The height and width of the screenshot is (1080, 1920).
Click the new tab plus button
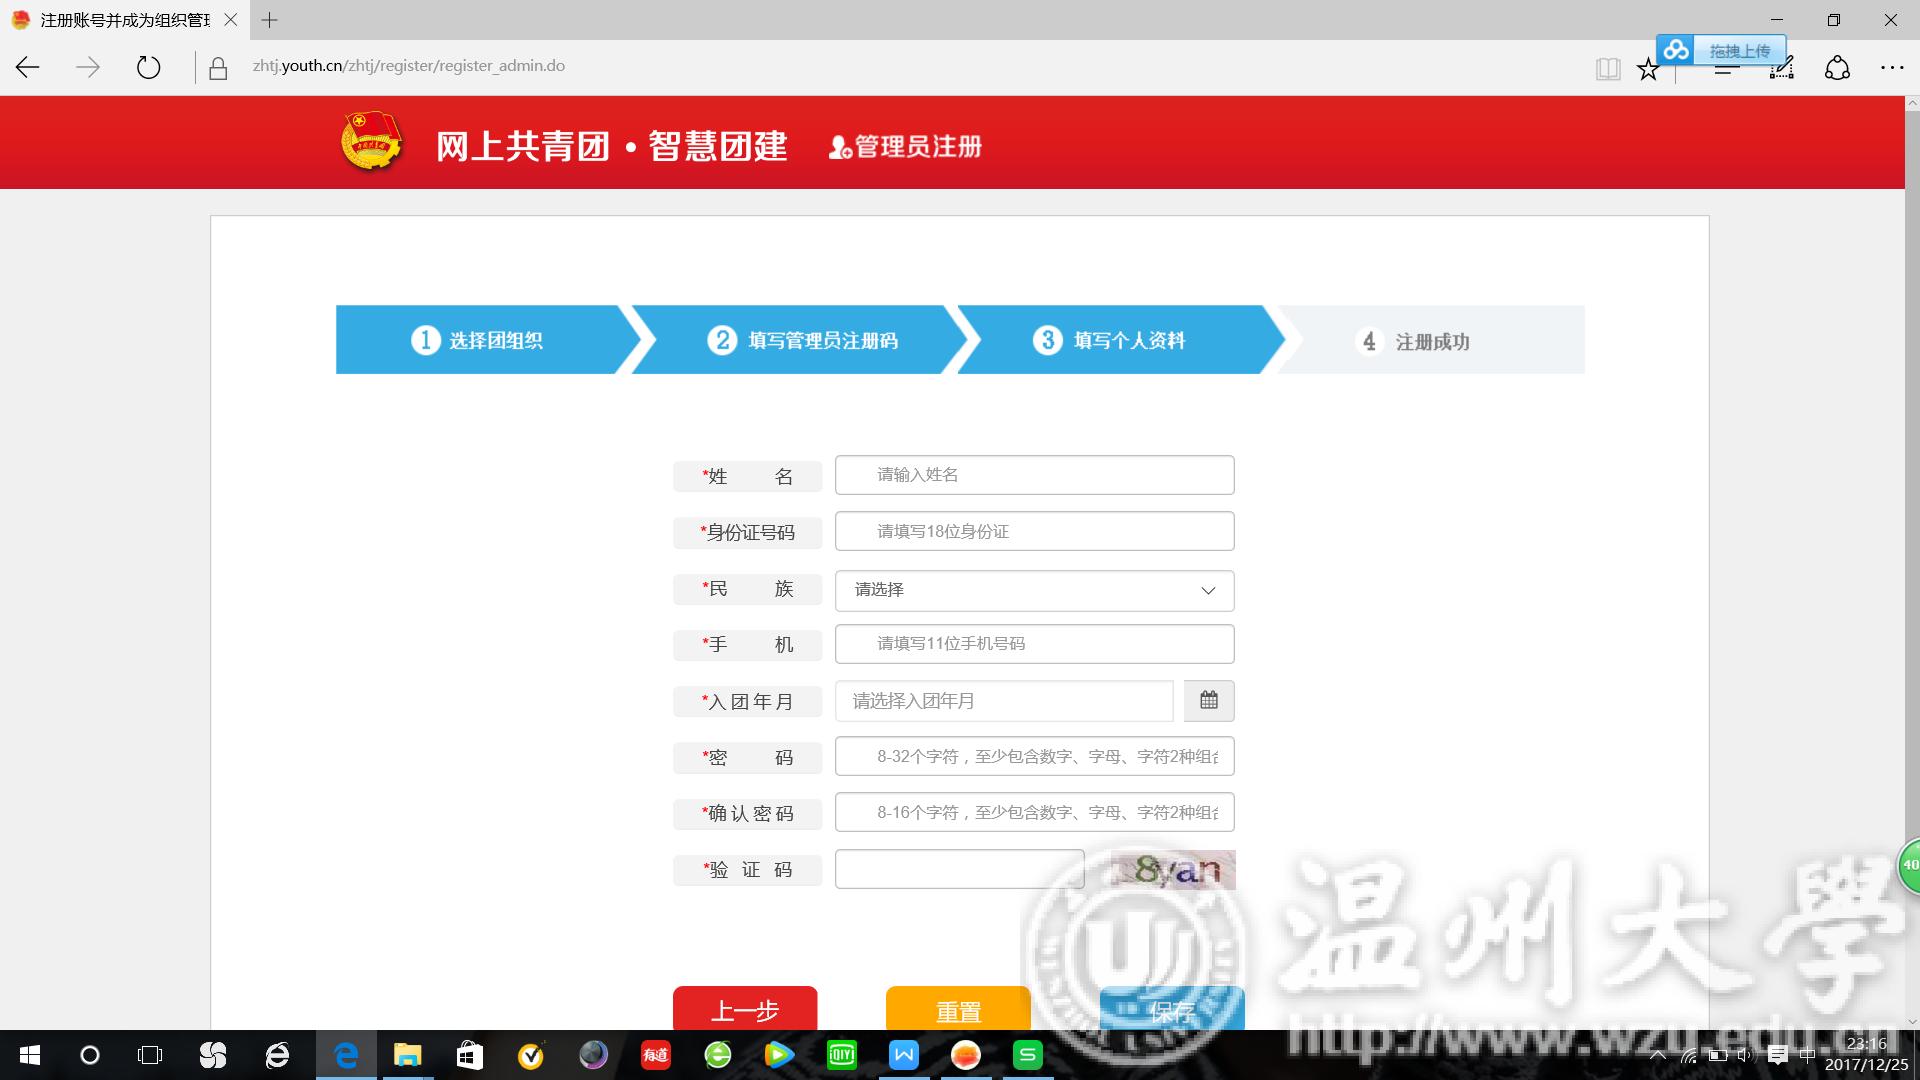[x=270, y=20]
